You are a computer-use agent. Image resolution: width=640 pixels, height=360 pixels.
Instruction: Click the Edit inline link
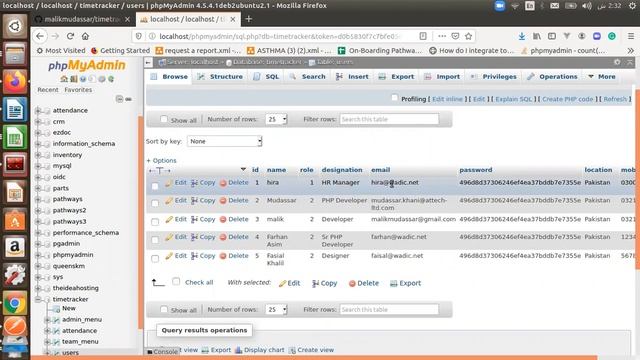click(447, 99)
